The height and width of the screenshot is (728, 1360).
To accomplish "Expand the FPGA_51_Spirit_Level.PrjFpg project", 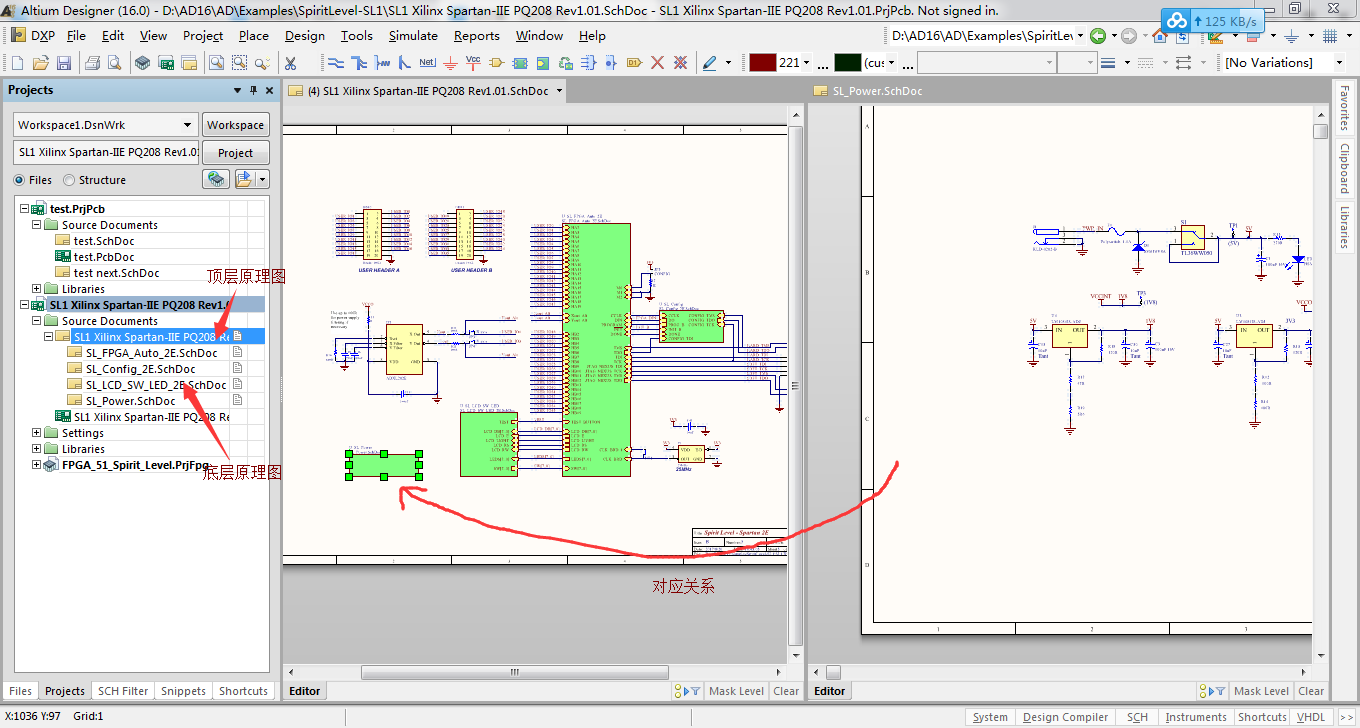I will pos(37,465).
